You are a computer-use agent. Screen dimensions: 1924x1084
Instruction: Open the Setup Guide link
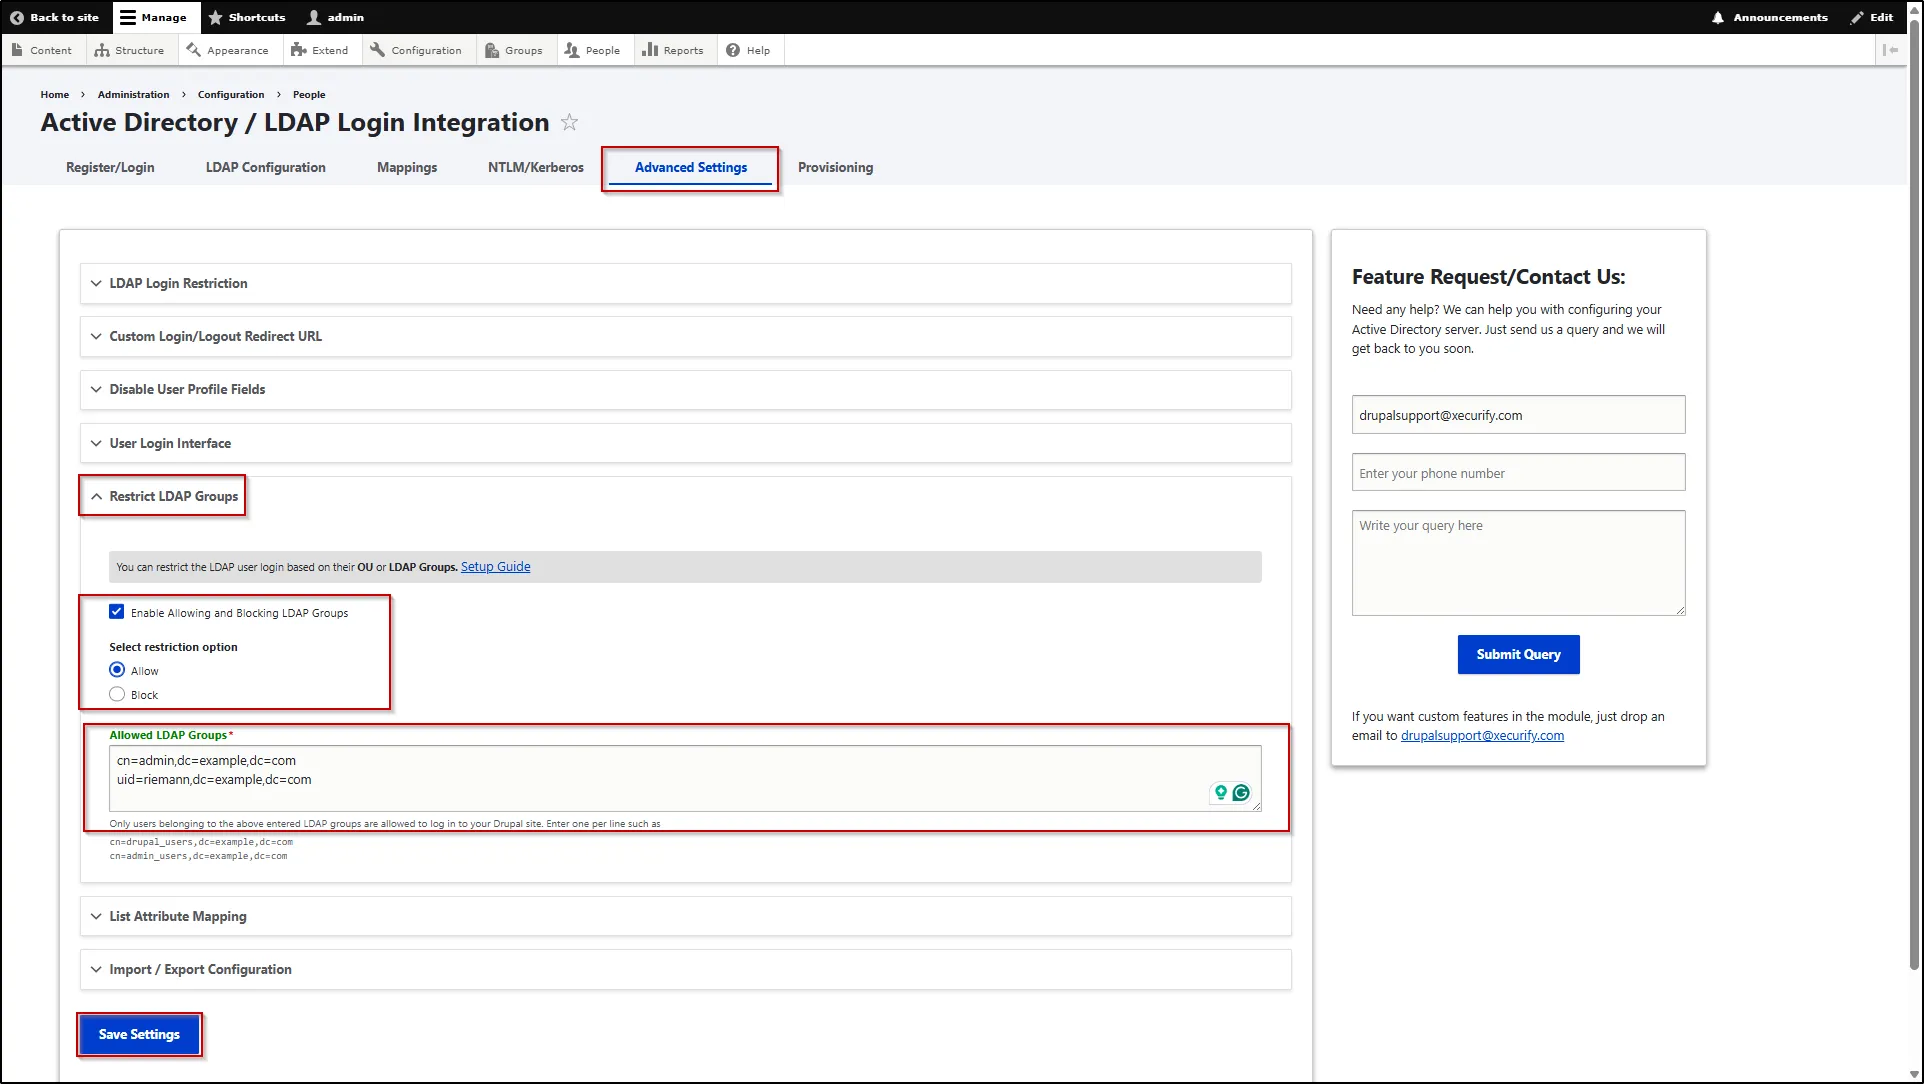tap(495, 566)
